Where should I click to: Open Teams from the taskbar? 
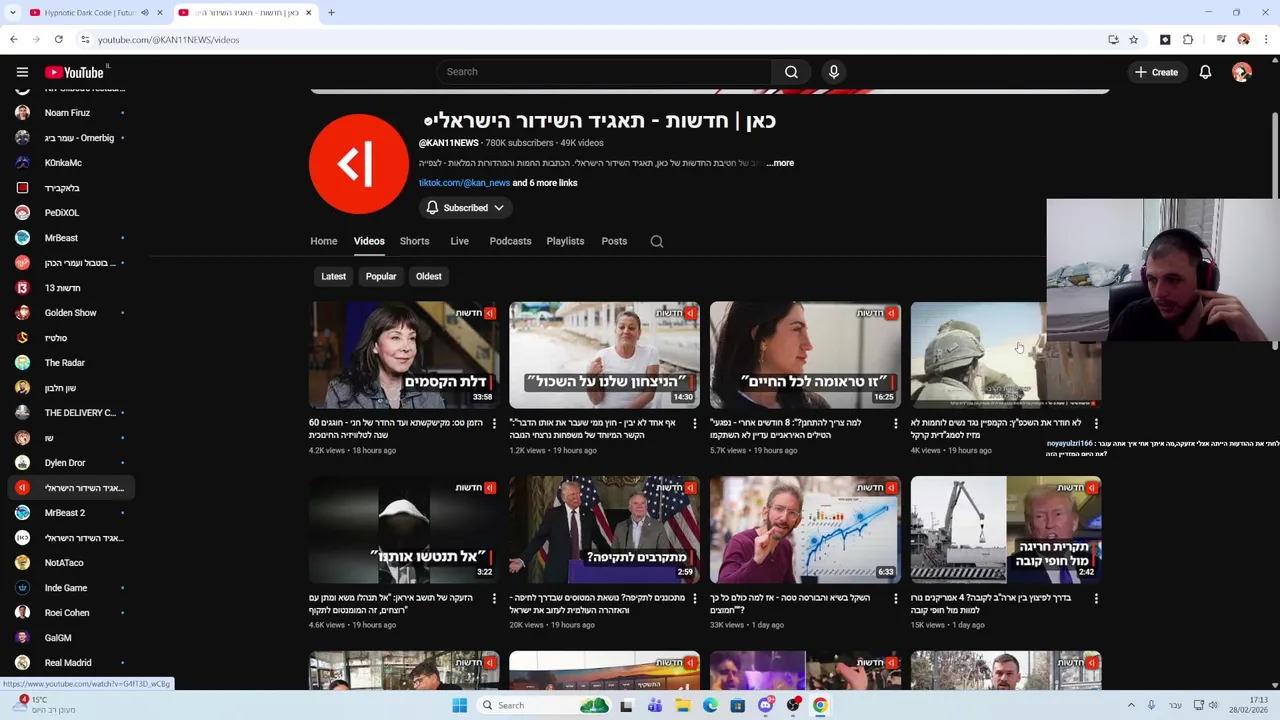654,705
